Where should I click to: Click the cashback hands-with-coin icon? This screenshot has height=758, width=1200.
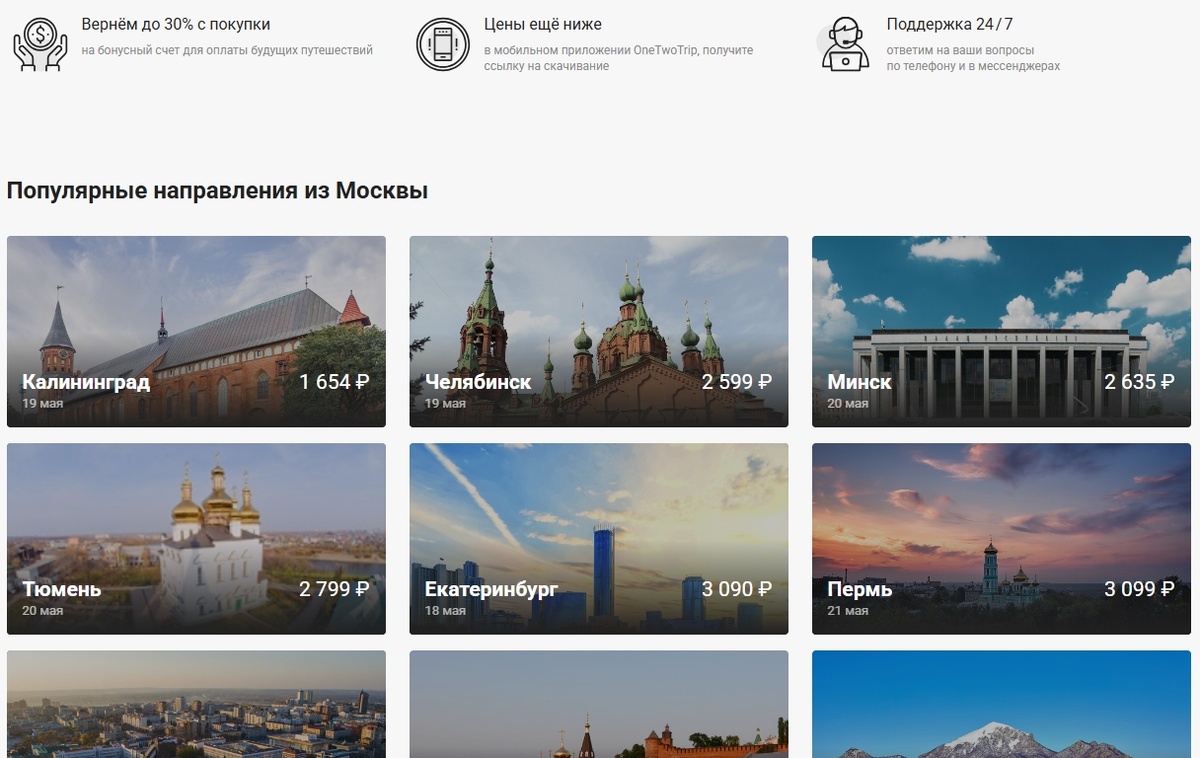pos(40,44)
